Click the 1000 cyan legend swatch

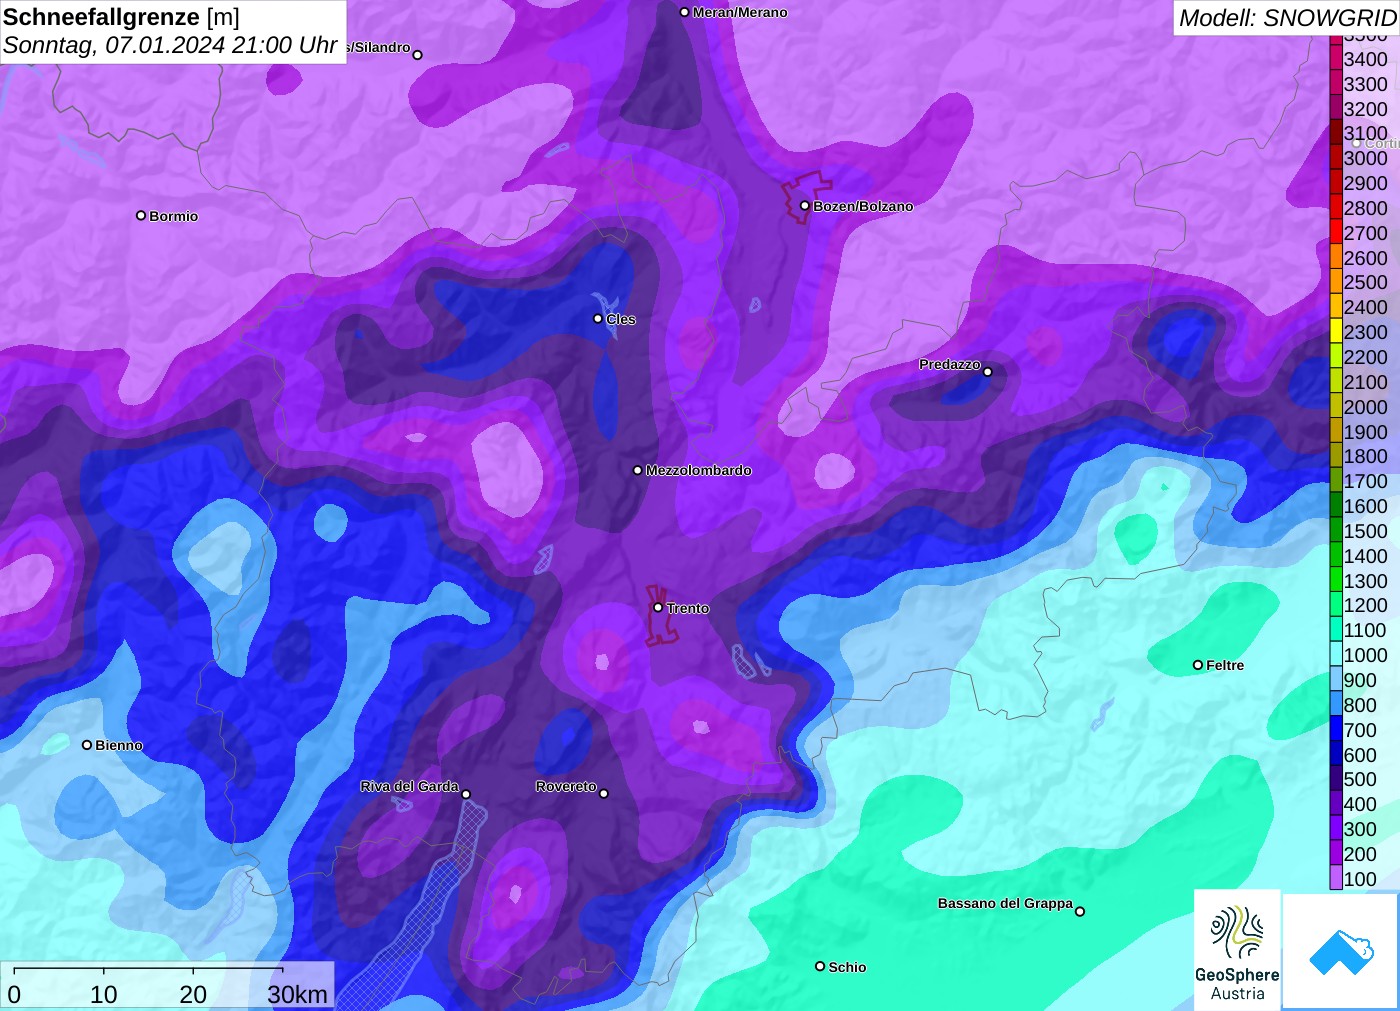(1335, 655)
